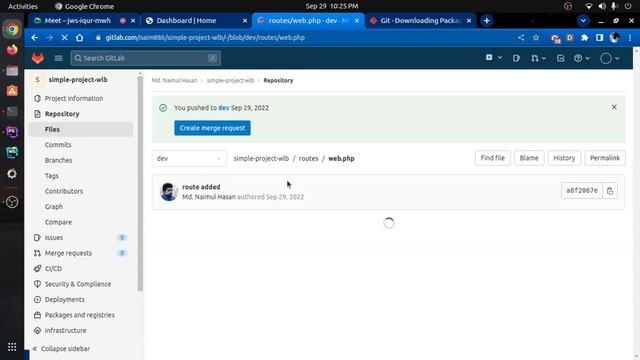
Task: Click simple-project-wlb breadcrumb link
Action: coord(230,80)
